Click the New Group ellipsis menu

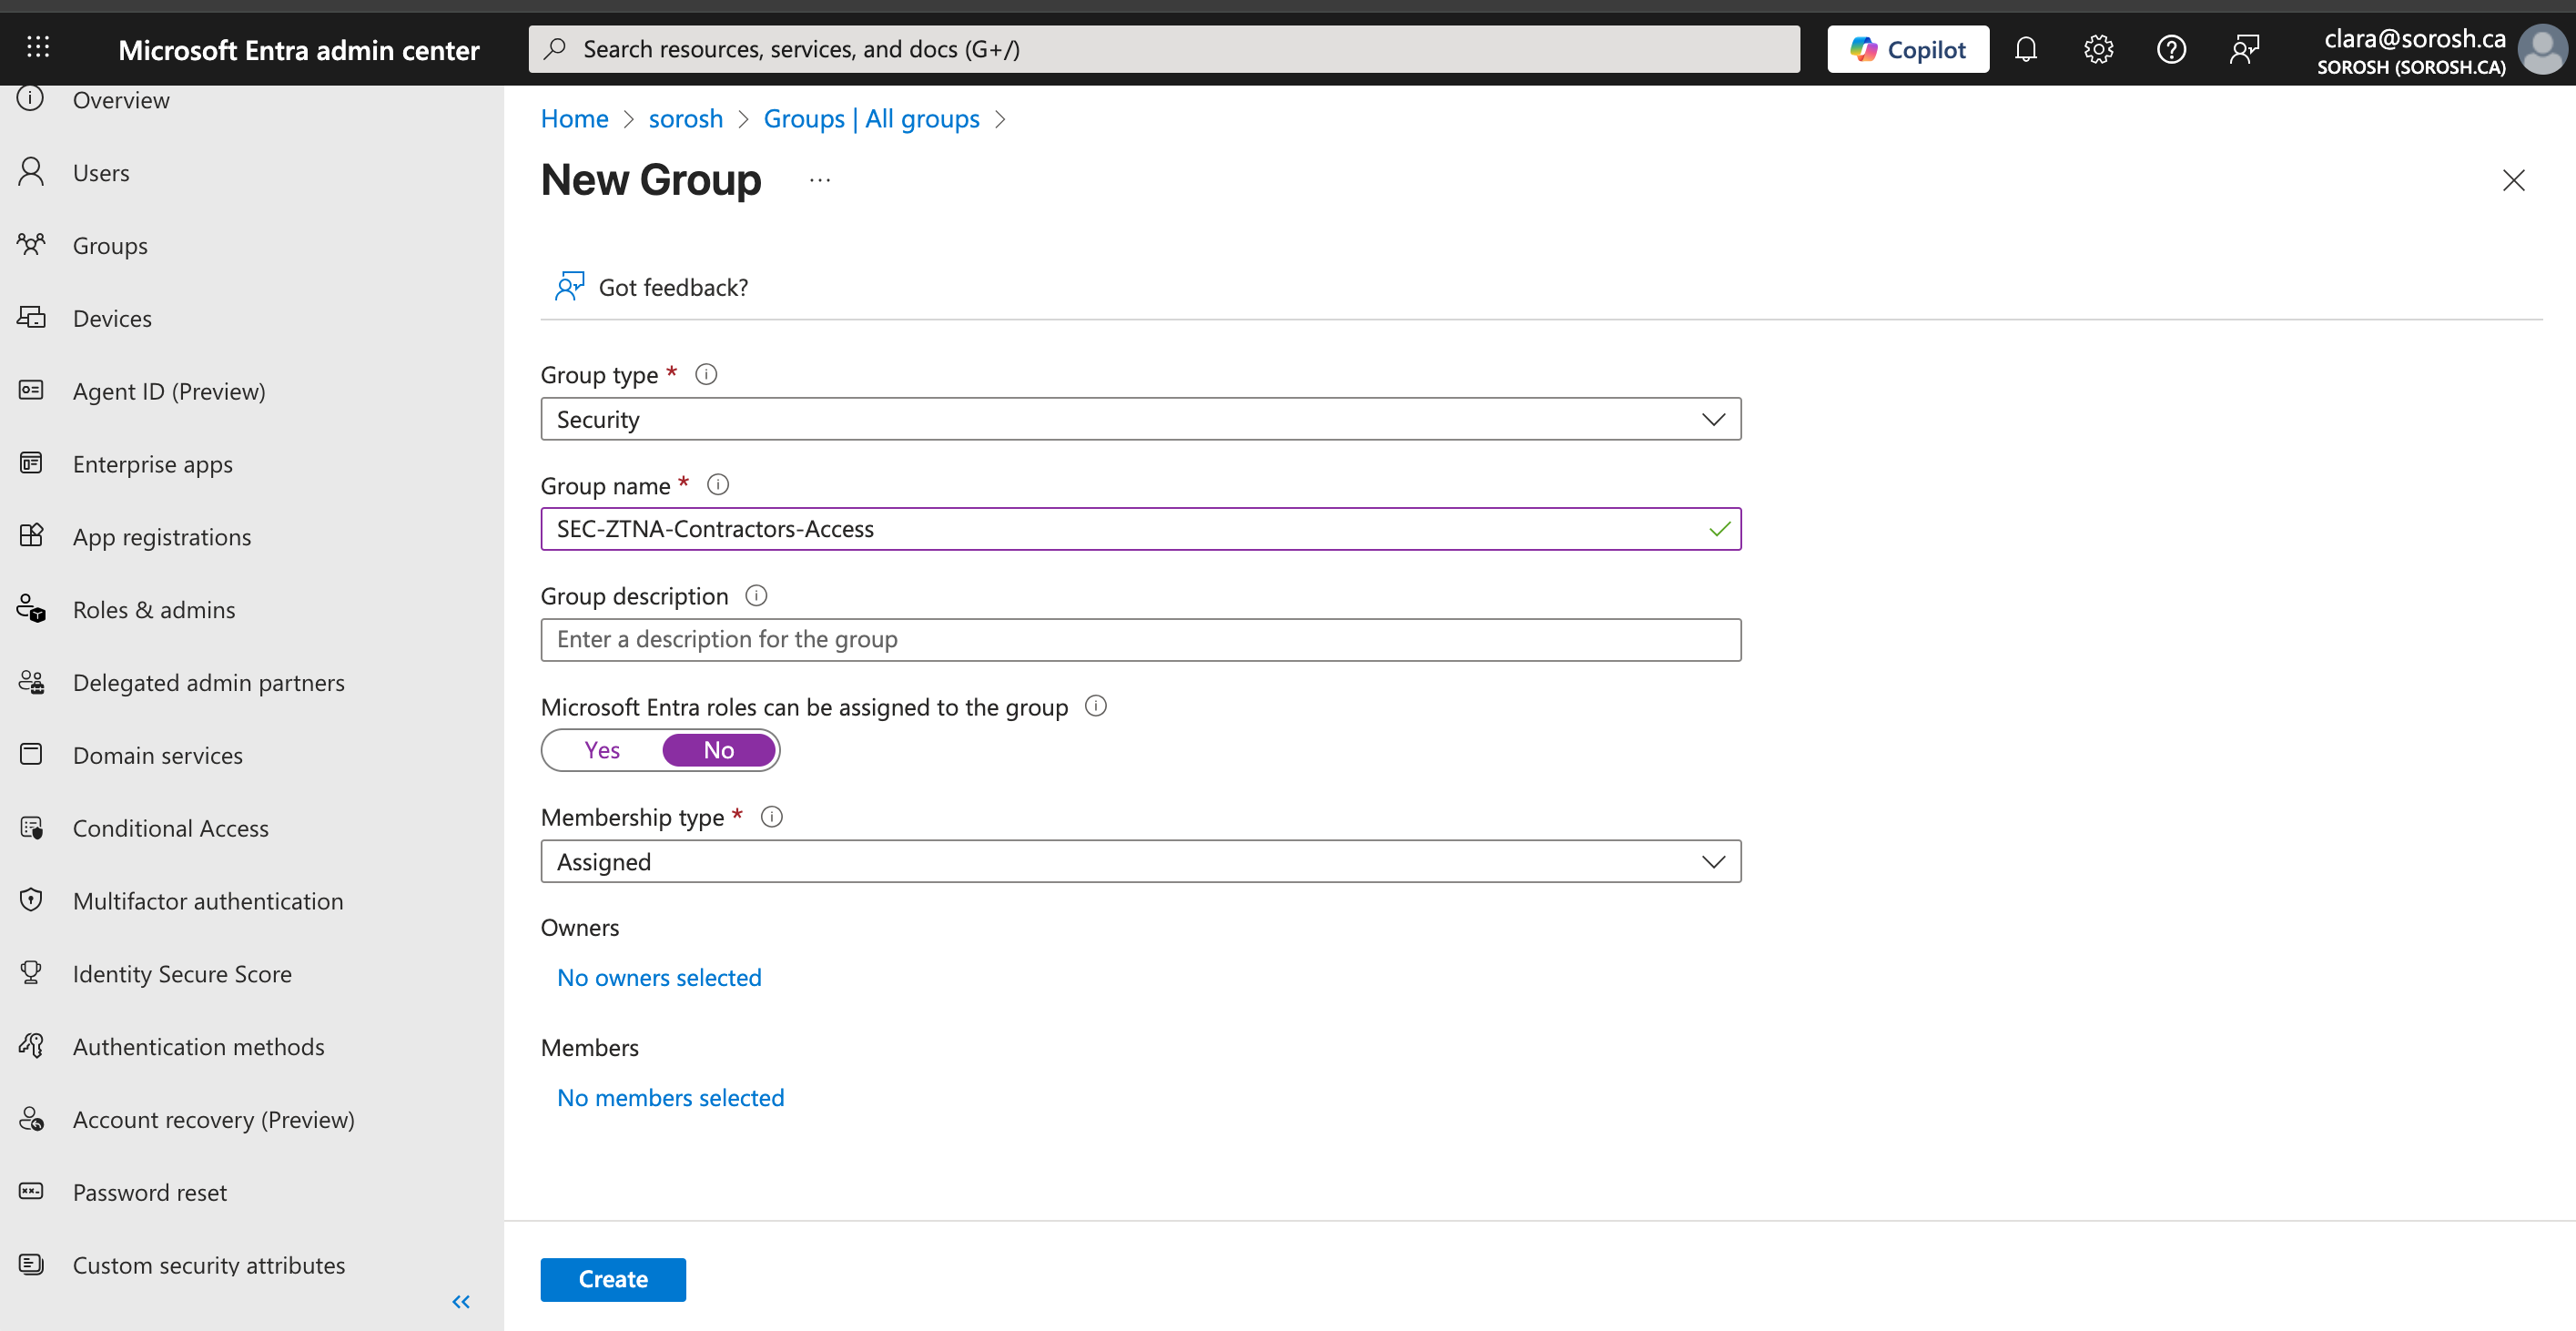(820, 180)
